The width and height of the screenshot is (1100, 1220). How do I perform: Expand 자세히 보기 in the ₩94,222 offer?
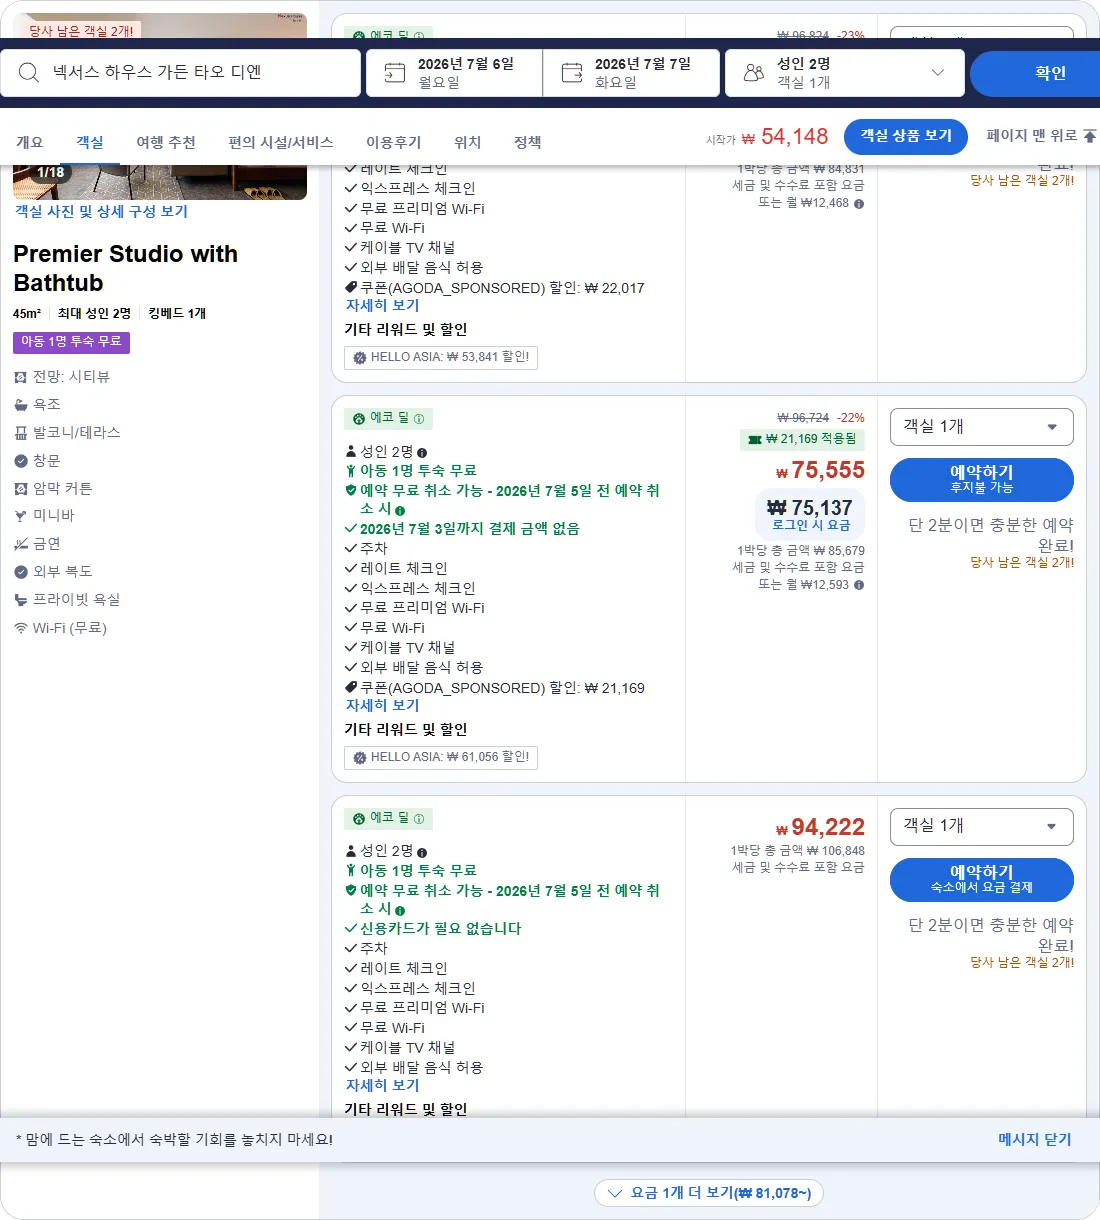point(383,1085)
